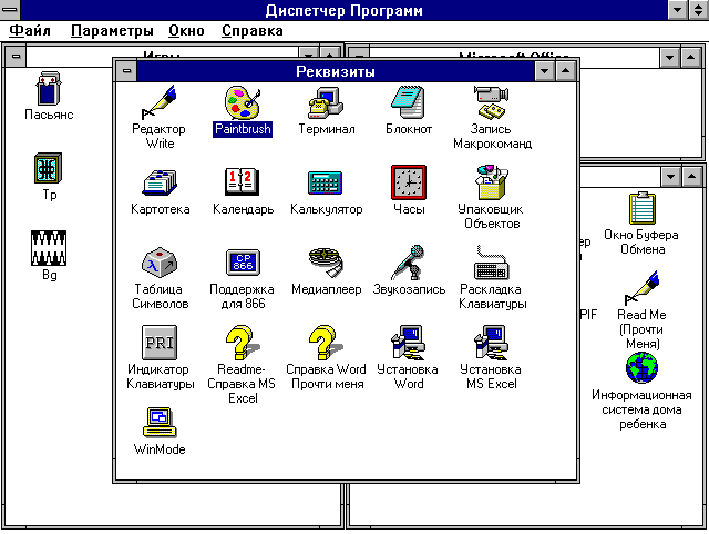The width and height of the screenshot is (709, 534).
Task: Select the Блокнот notepad icon
Action: tap(408, 103)
